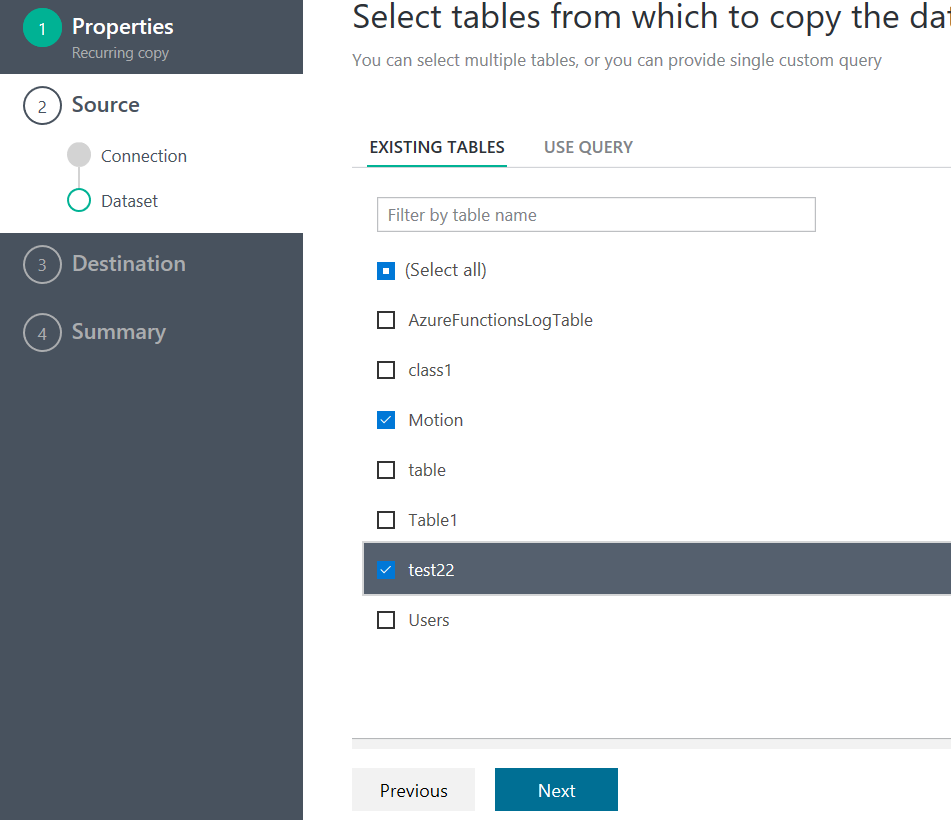Tick the checkbox next to table
951x820 pixels.
coord(386,471)
